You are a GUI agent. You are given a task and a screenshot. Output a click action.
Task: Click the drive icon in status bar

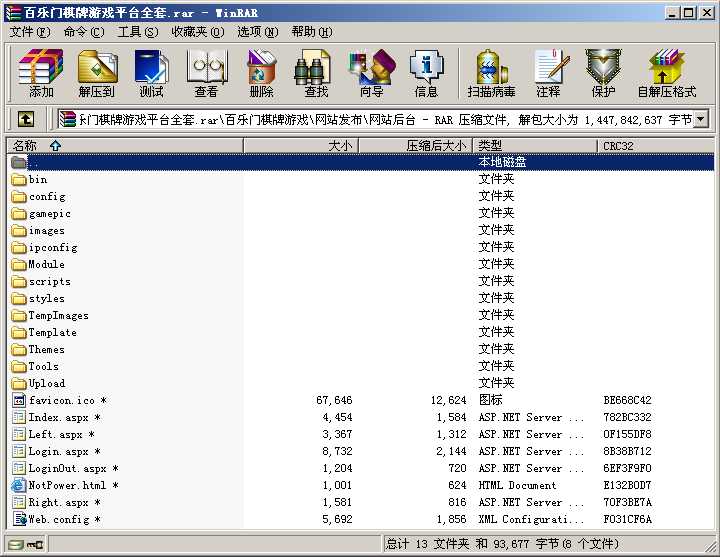coord(16,545)
